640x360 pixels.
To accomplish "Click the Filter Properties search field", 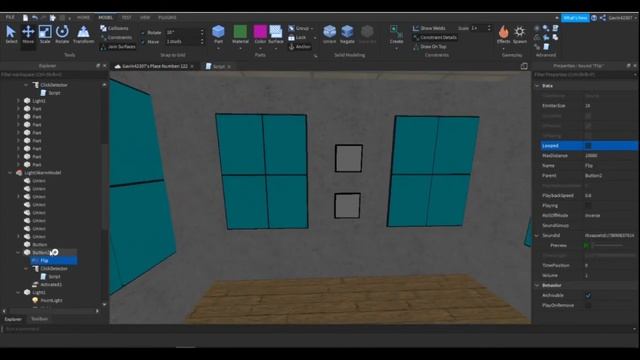I will tap(584, 75).
